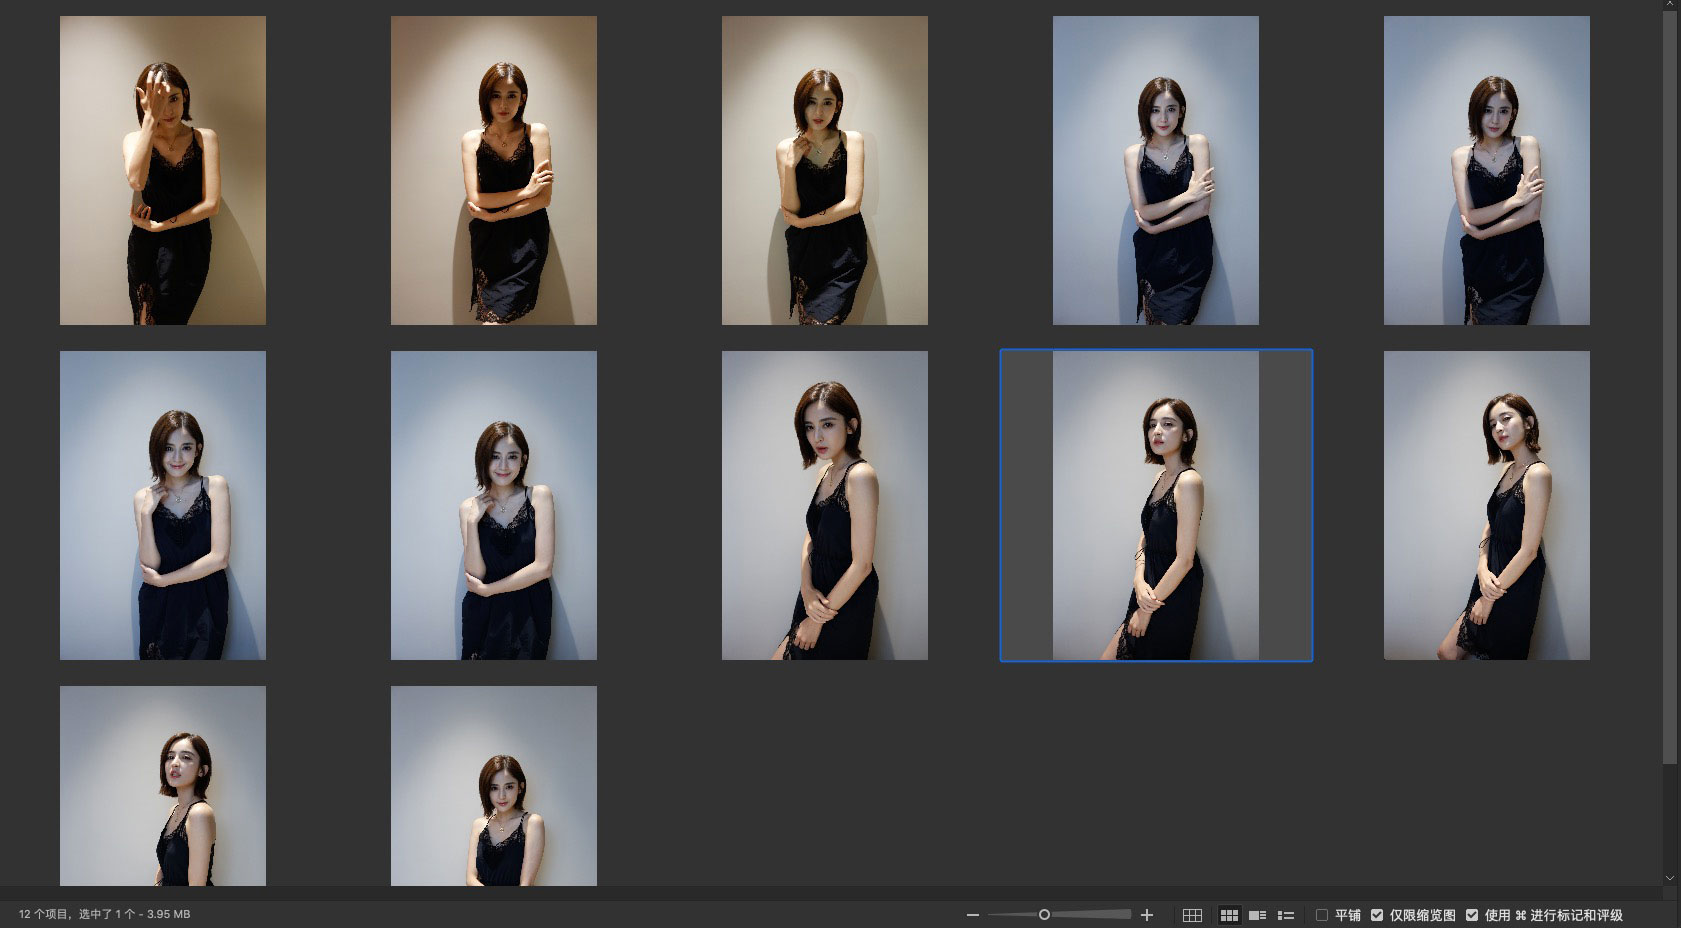Viewport: 1681px width, 928px height.
Task: Select photo of woman covering her eye
Action: pos(163,170)
